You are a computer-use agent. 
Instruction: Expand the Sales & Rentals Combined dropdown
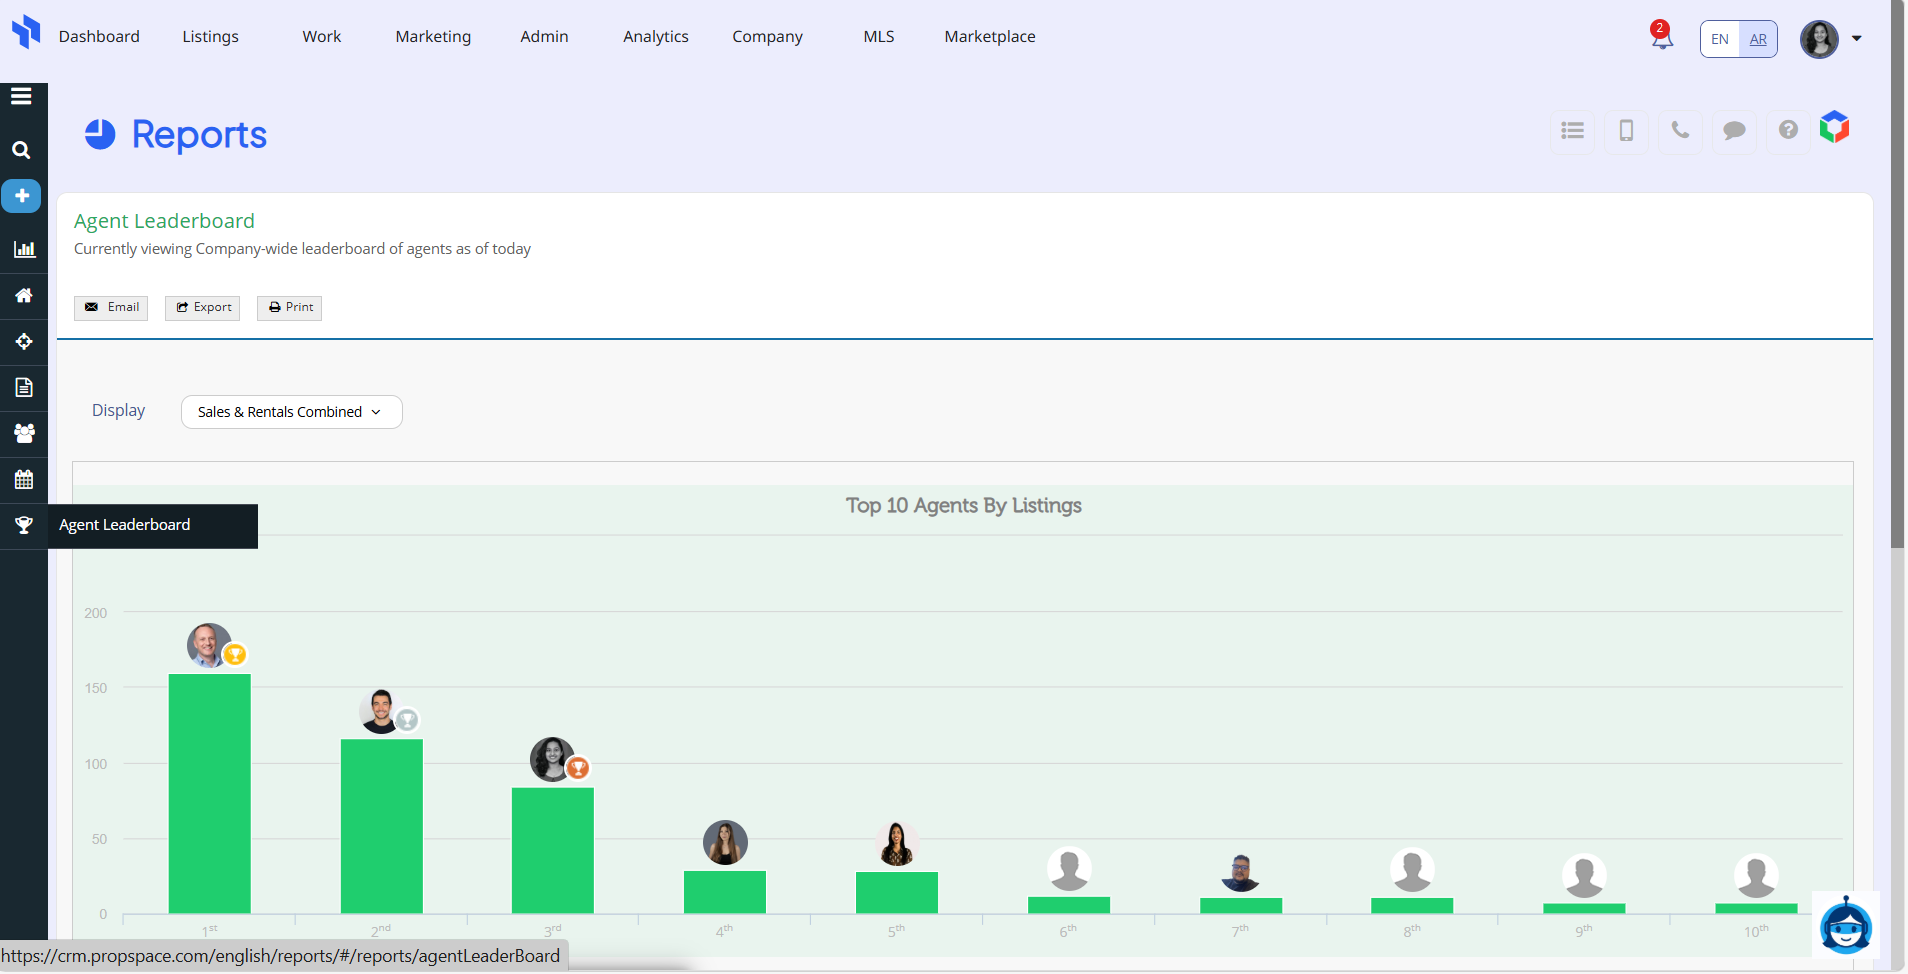(291, 412)
